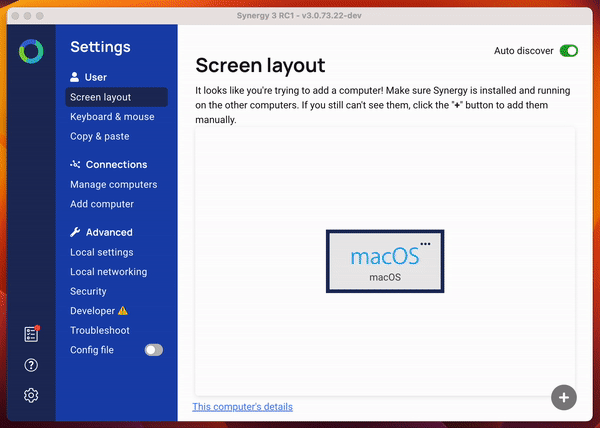Open the Troubleshoot page
Viewport: 600px width, 428px height.
coord(100,330)
